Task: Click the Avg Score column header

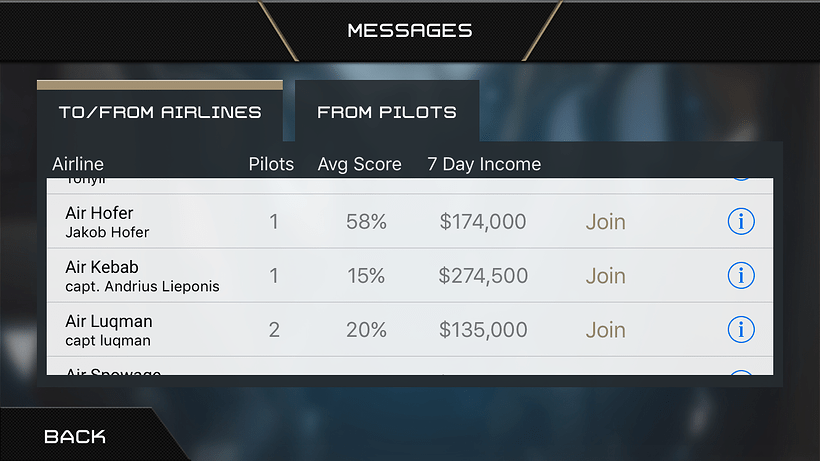Action: [x=359, y=164]
